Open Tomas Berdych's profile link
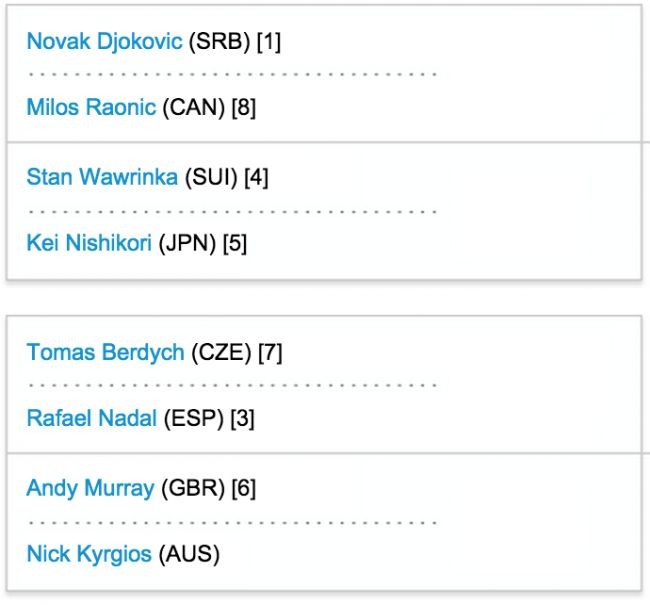Viewport: 650px width, 605px height. [105, 352]
